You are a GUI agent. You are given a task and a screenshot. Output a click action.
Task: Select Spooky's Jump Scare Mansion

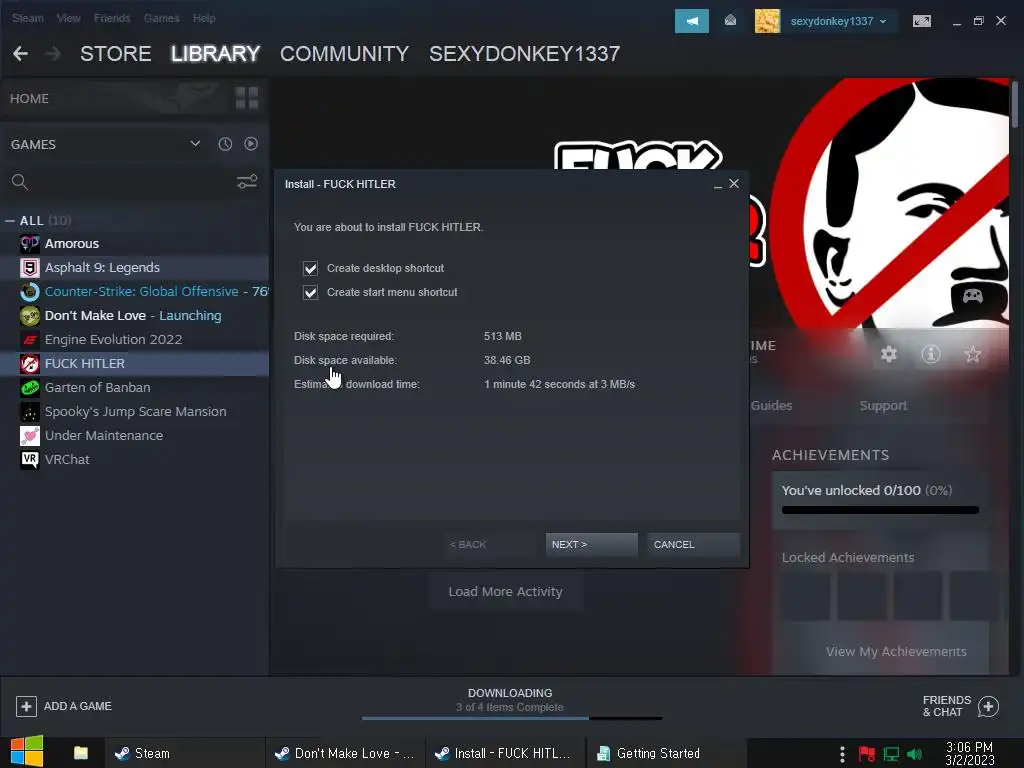click(135, 412)
